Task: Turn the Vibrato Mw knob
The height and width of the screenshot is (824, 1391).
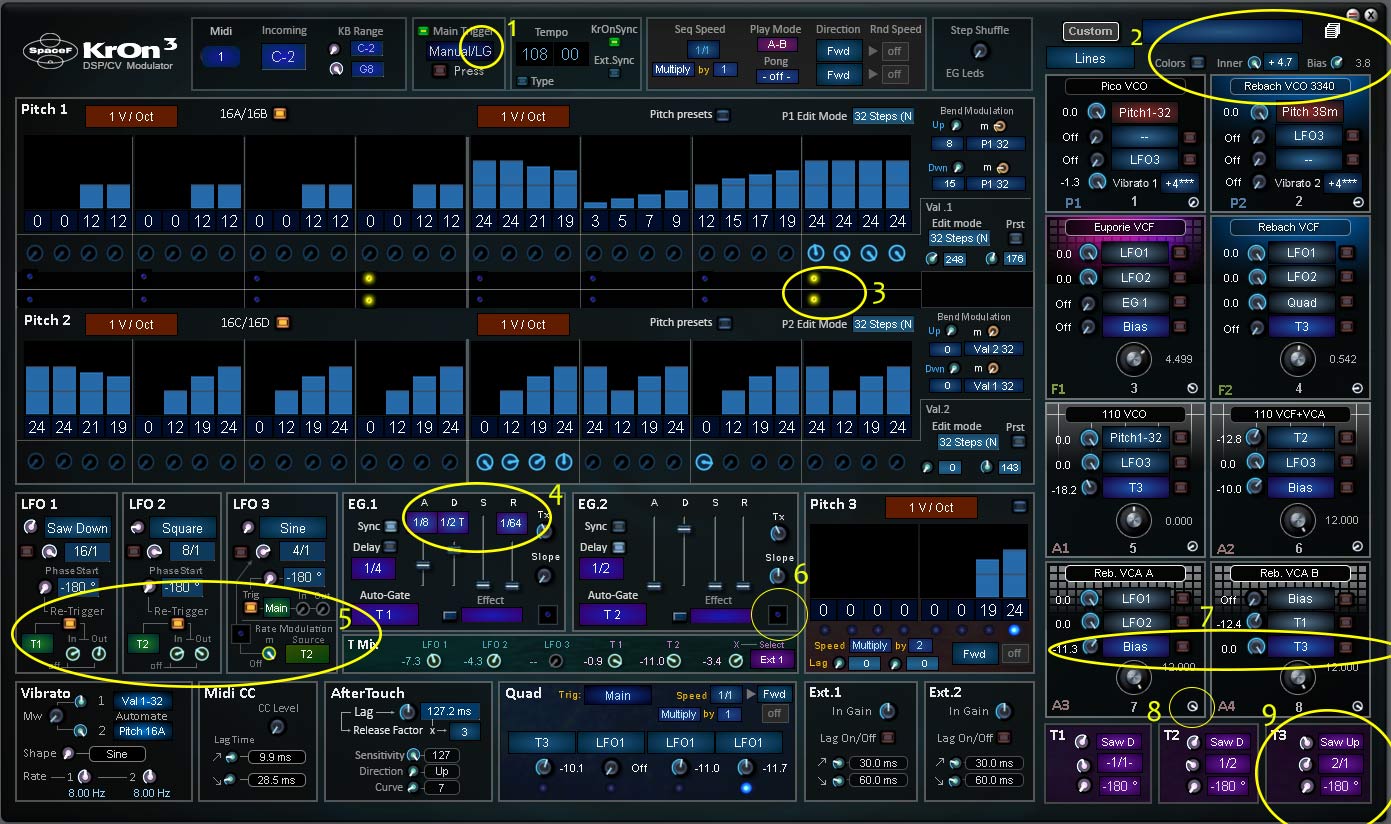Action: coord(56,716)
